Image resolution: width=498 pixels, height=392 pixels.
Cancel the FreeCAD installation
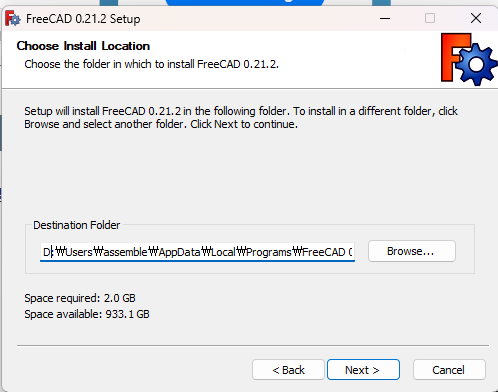[x=449, y=370]
